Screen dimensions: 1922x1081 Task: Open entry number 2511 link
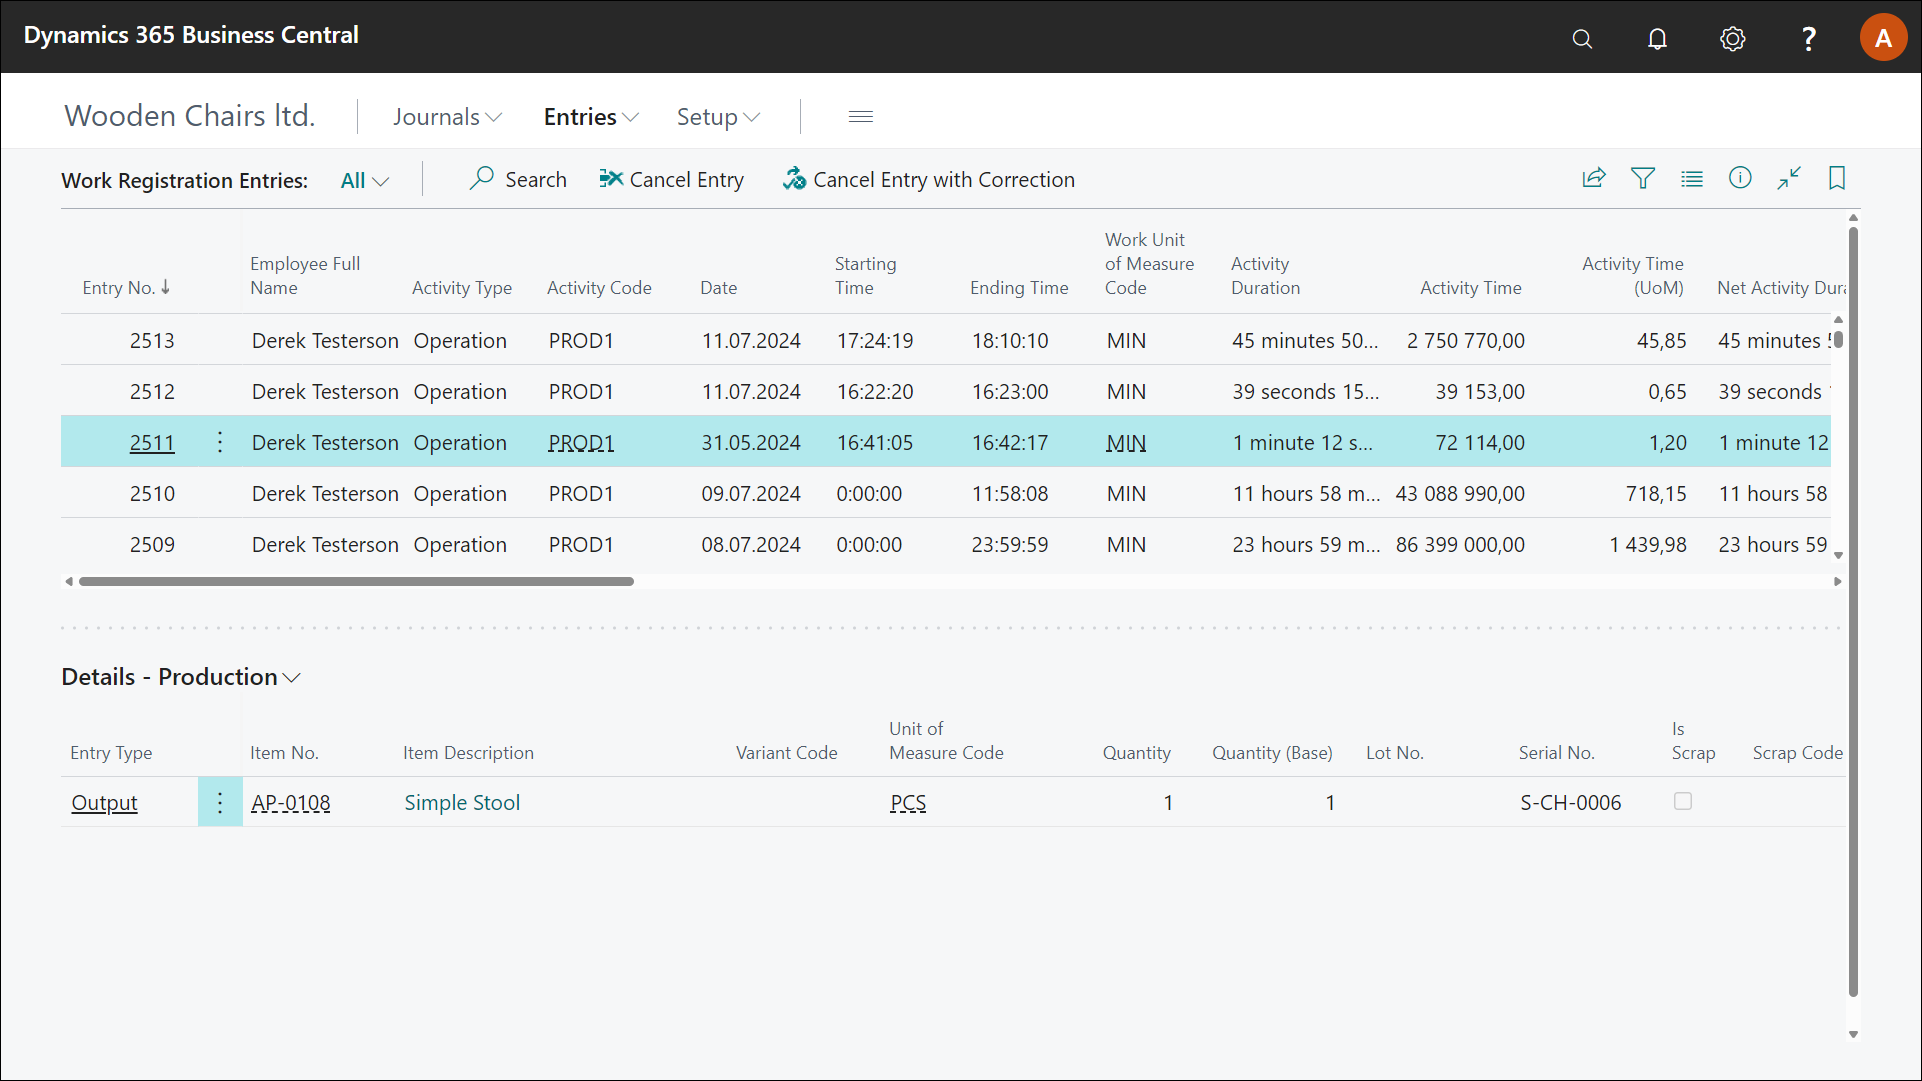click(152, 443)
